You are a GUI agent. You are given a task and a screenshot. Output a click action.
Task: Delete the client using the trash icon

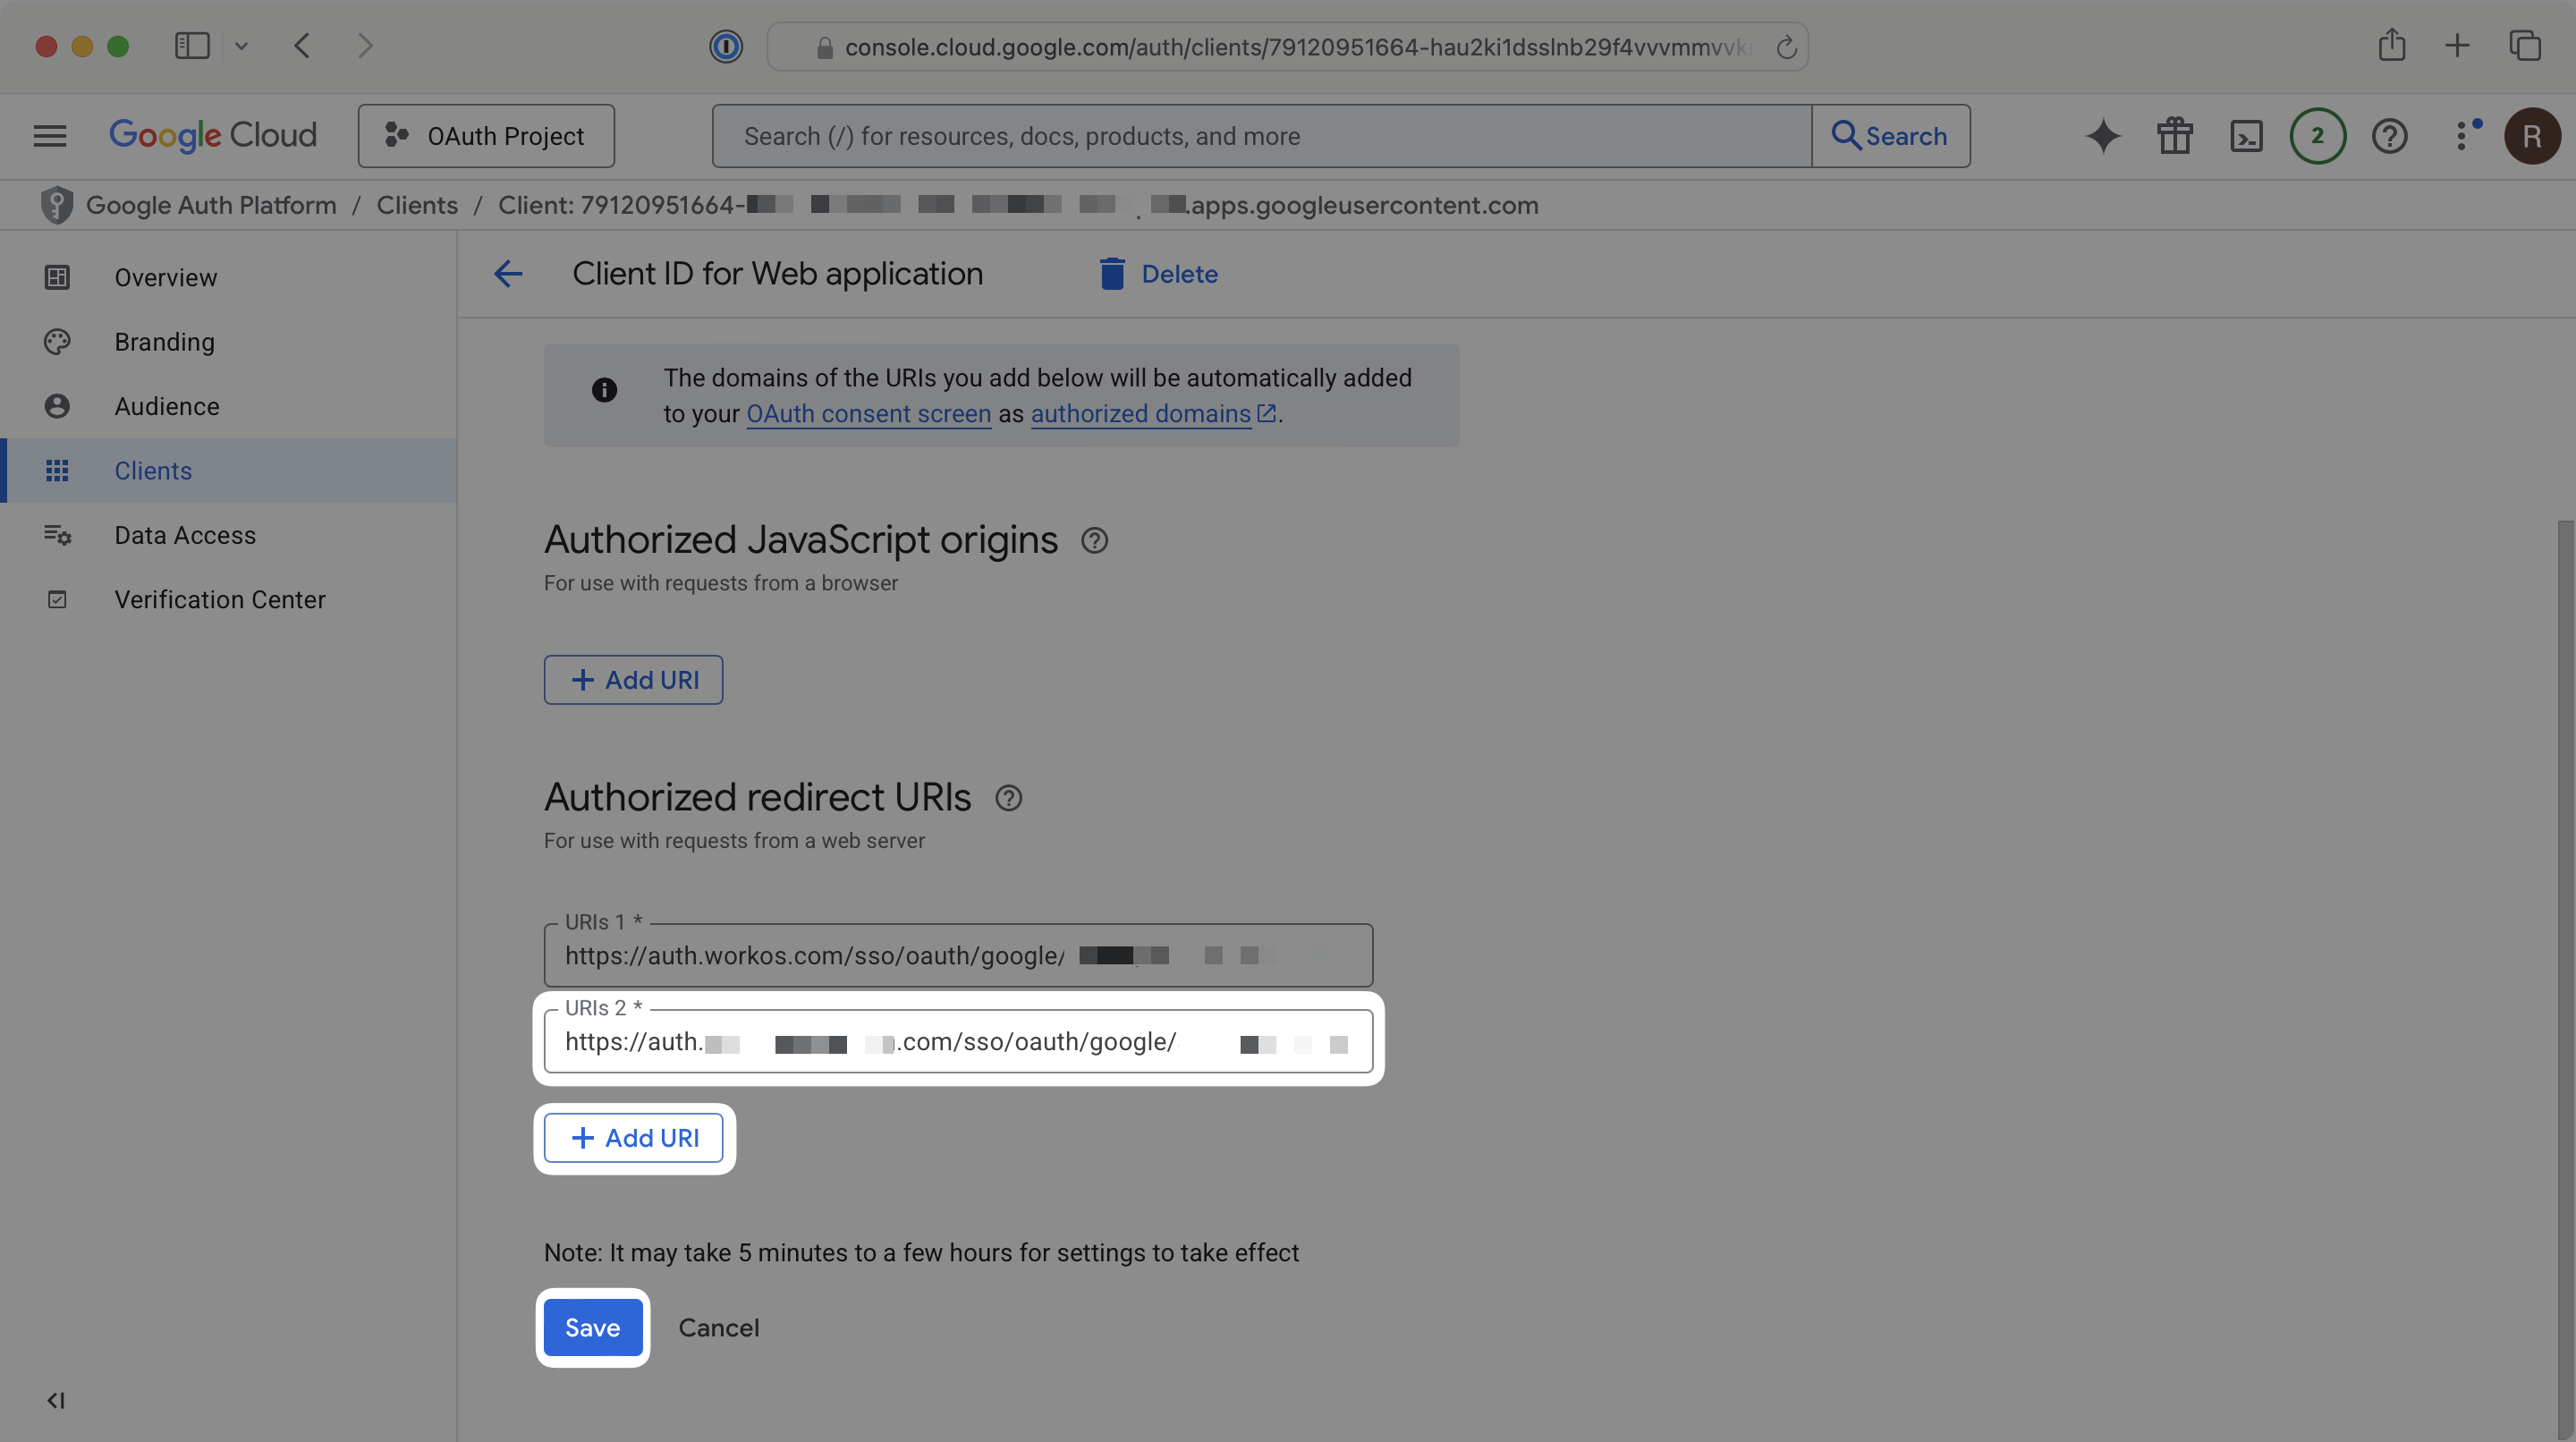tap(1111, 273)
